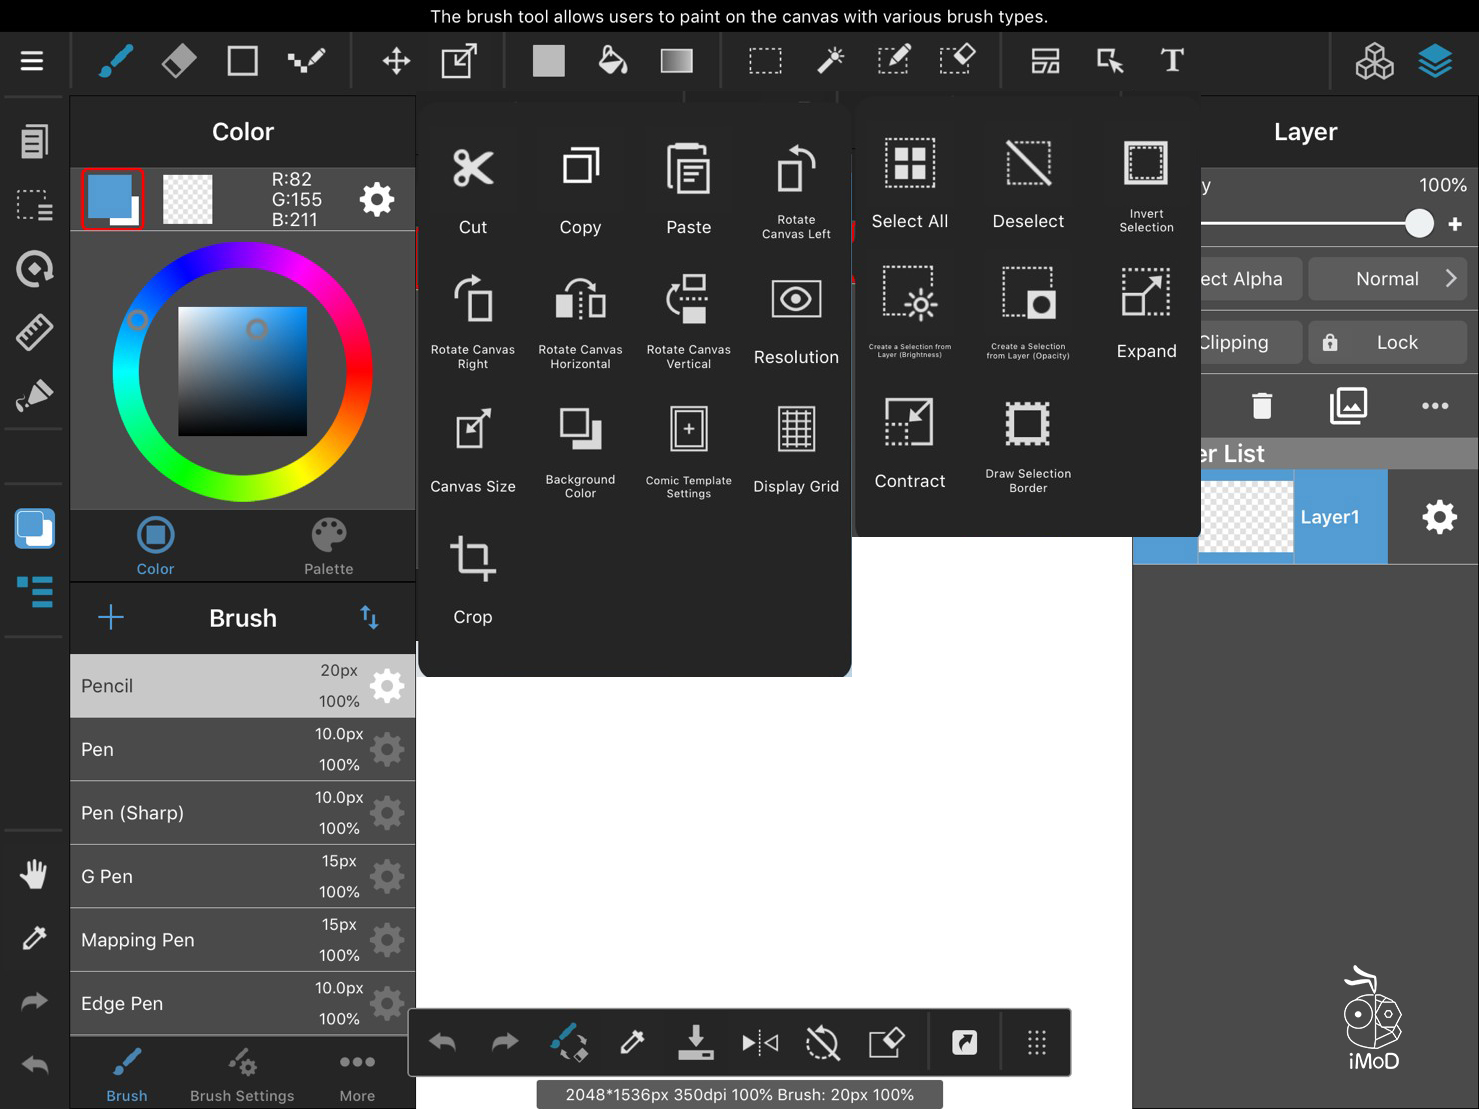Viewport: 1479px width, 1109px height.
Task: Toggle the layer Lock button
Action: pos(1386,343)
